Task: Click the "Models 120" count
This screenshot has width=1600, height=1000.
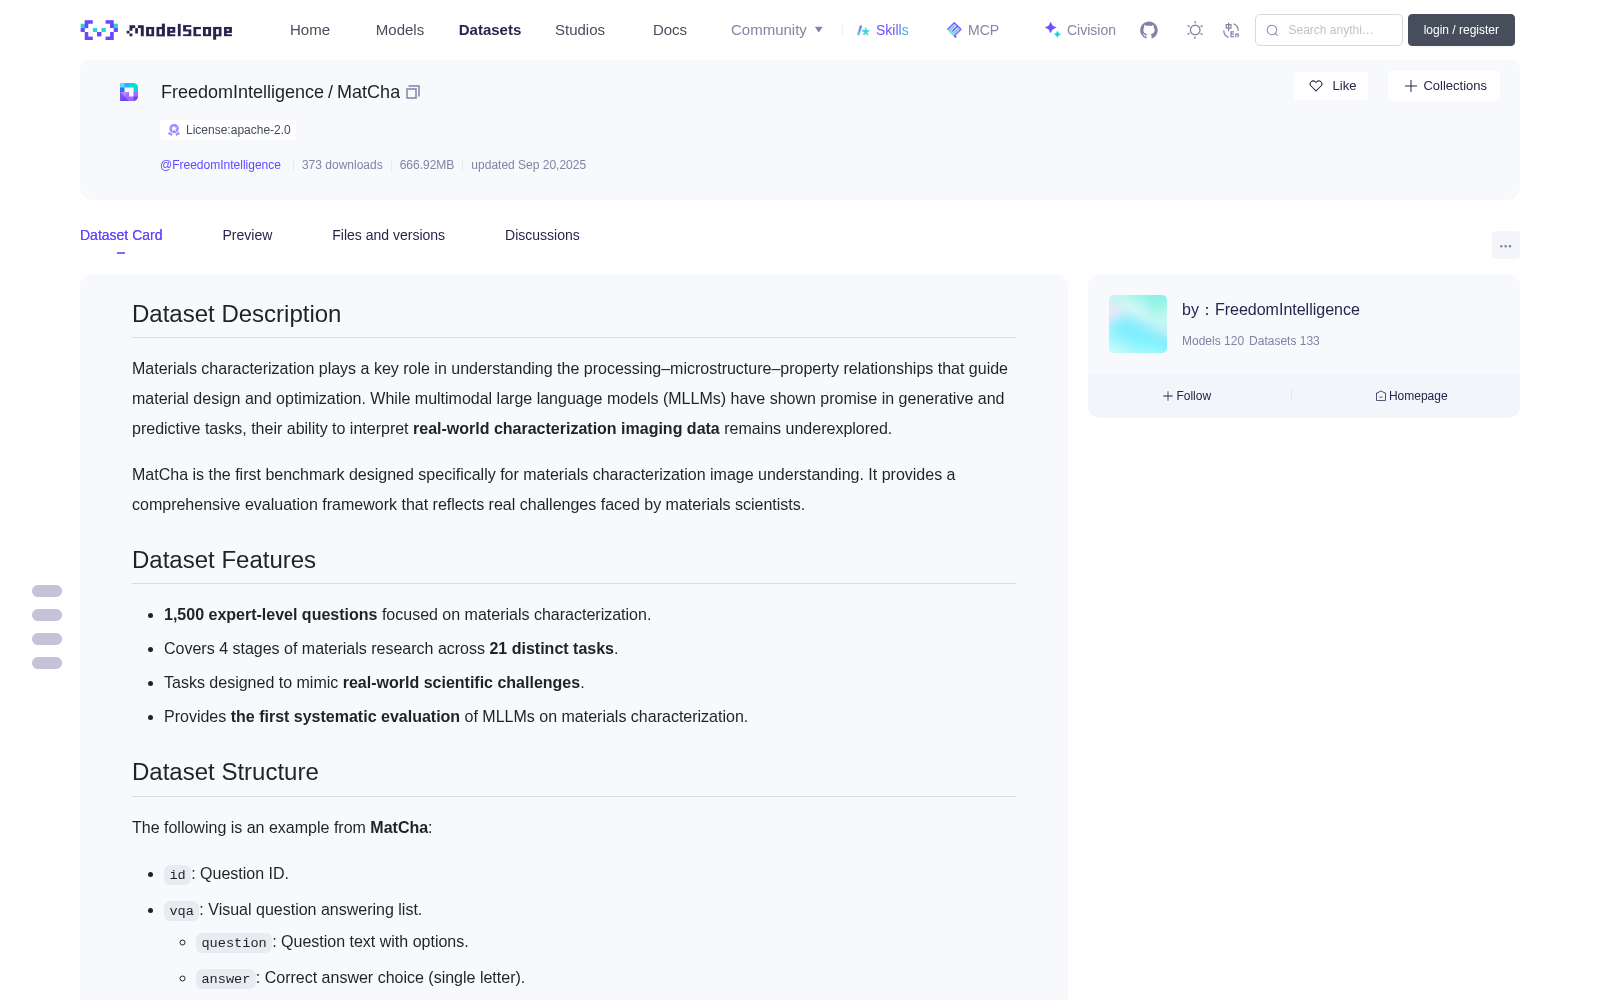Action: coord(1213,341)
